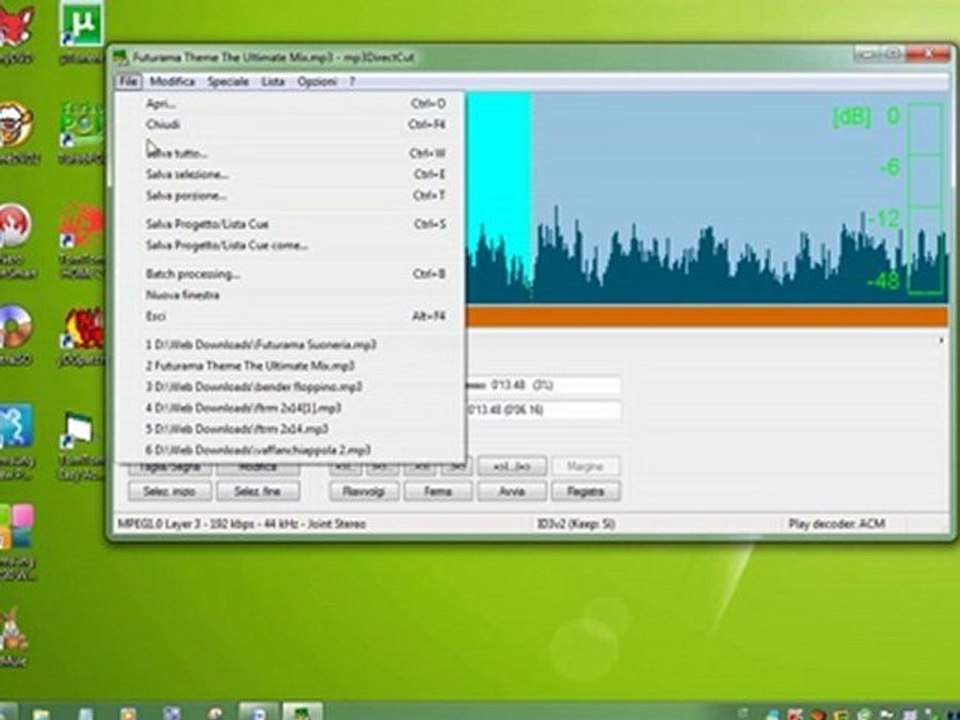
Task: Click the Avvia play button
Action: pyautogui.click(x=512, y=491)
